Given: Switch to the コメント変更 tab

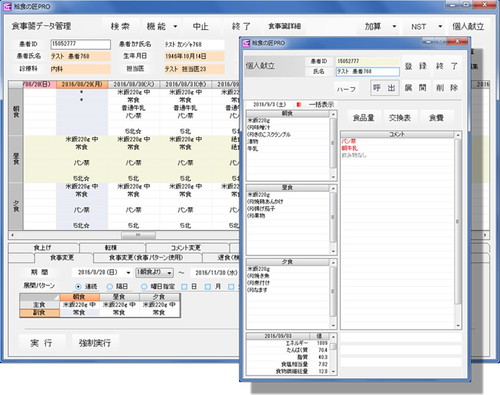Looking at the screenshot, I should (186, 248).
